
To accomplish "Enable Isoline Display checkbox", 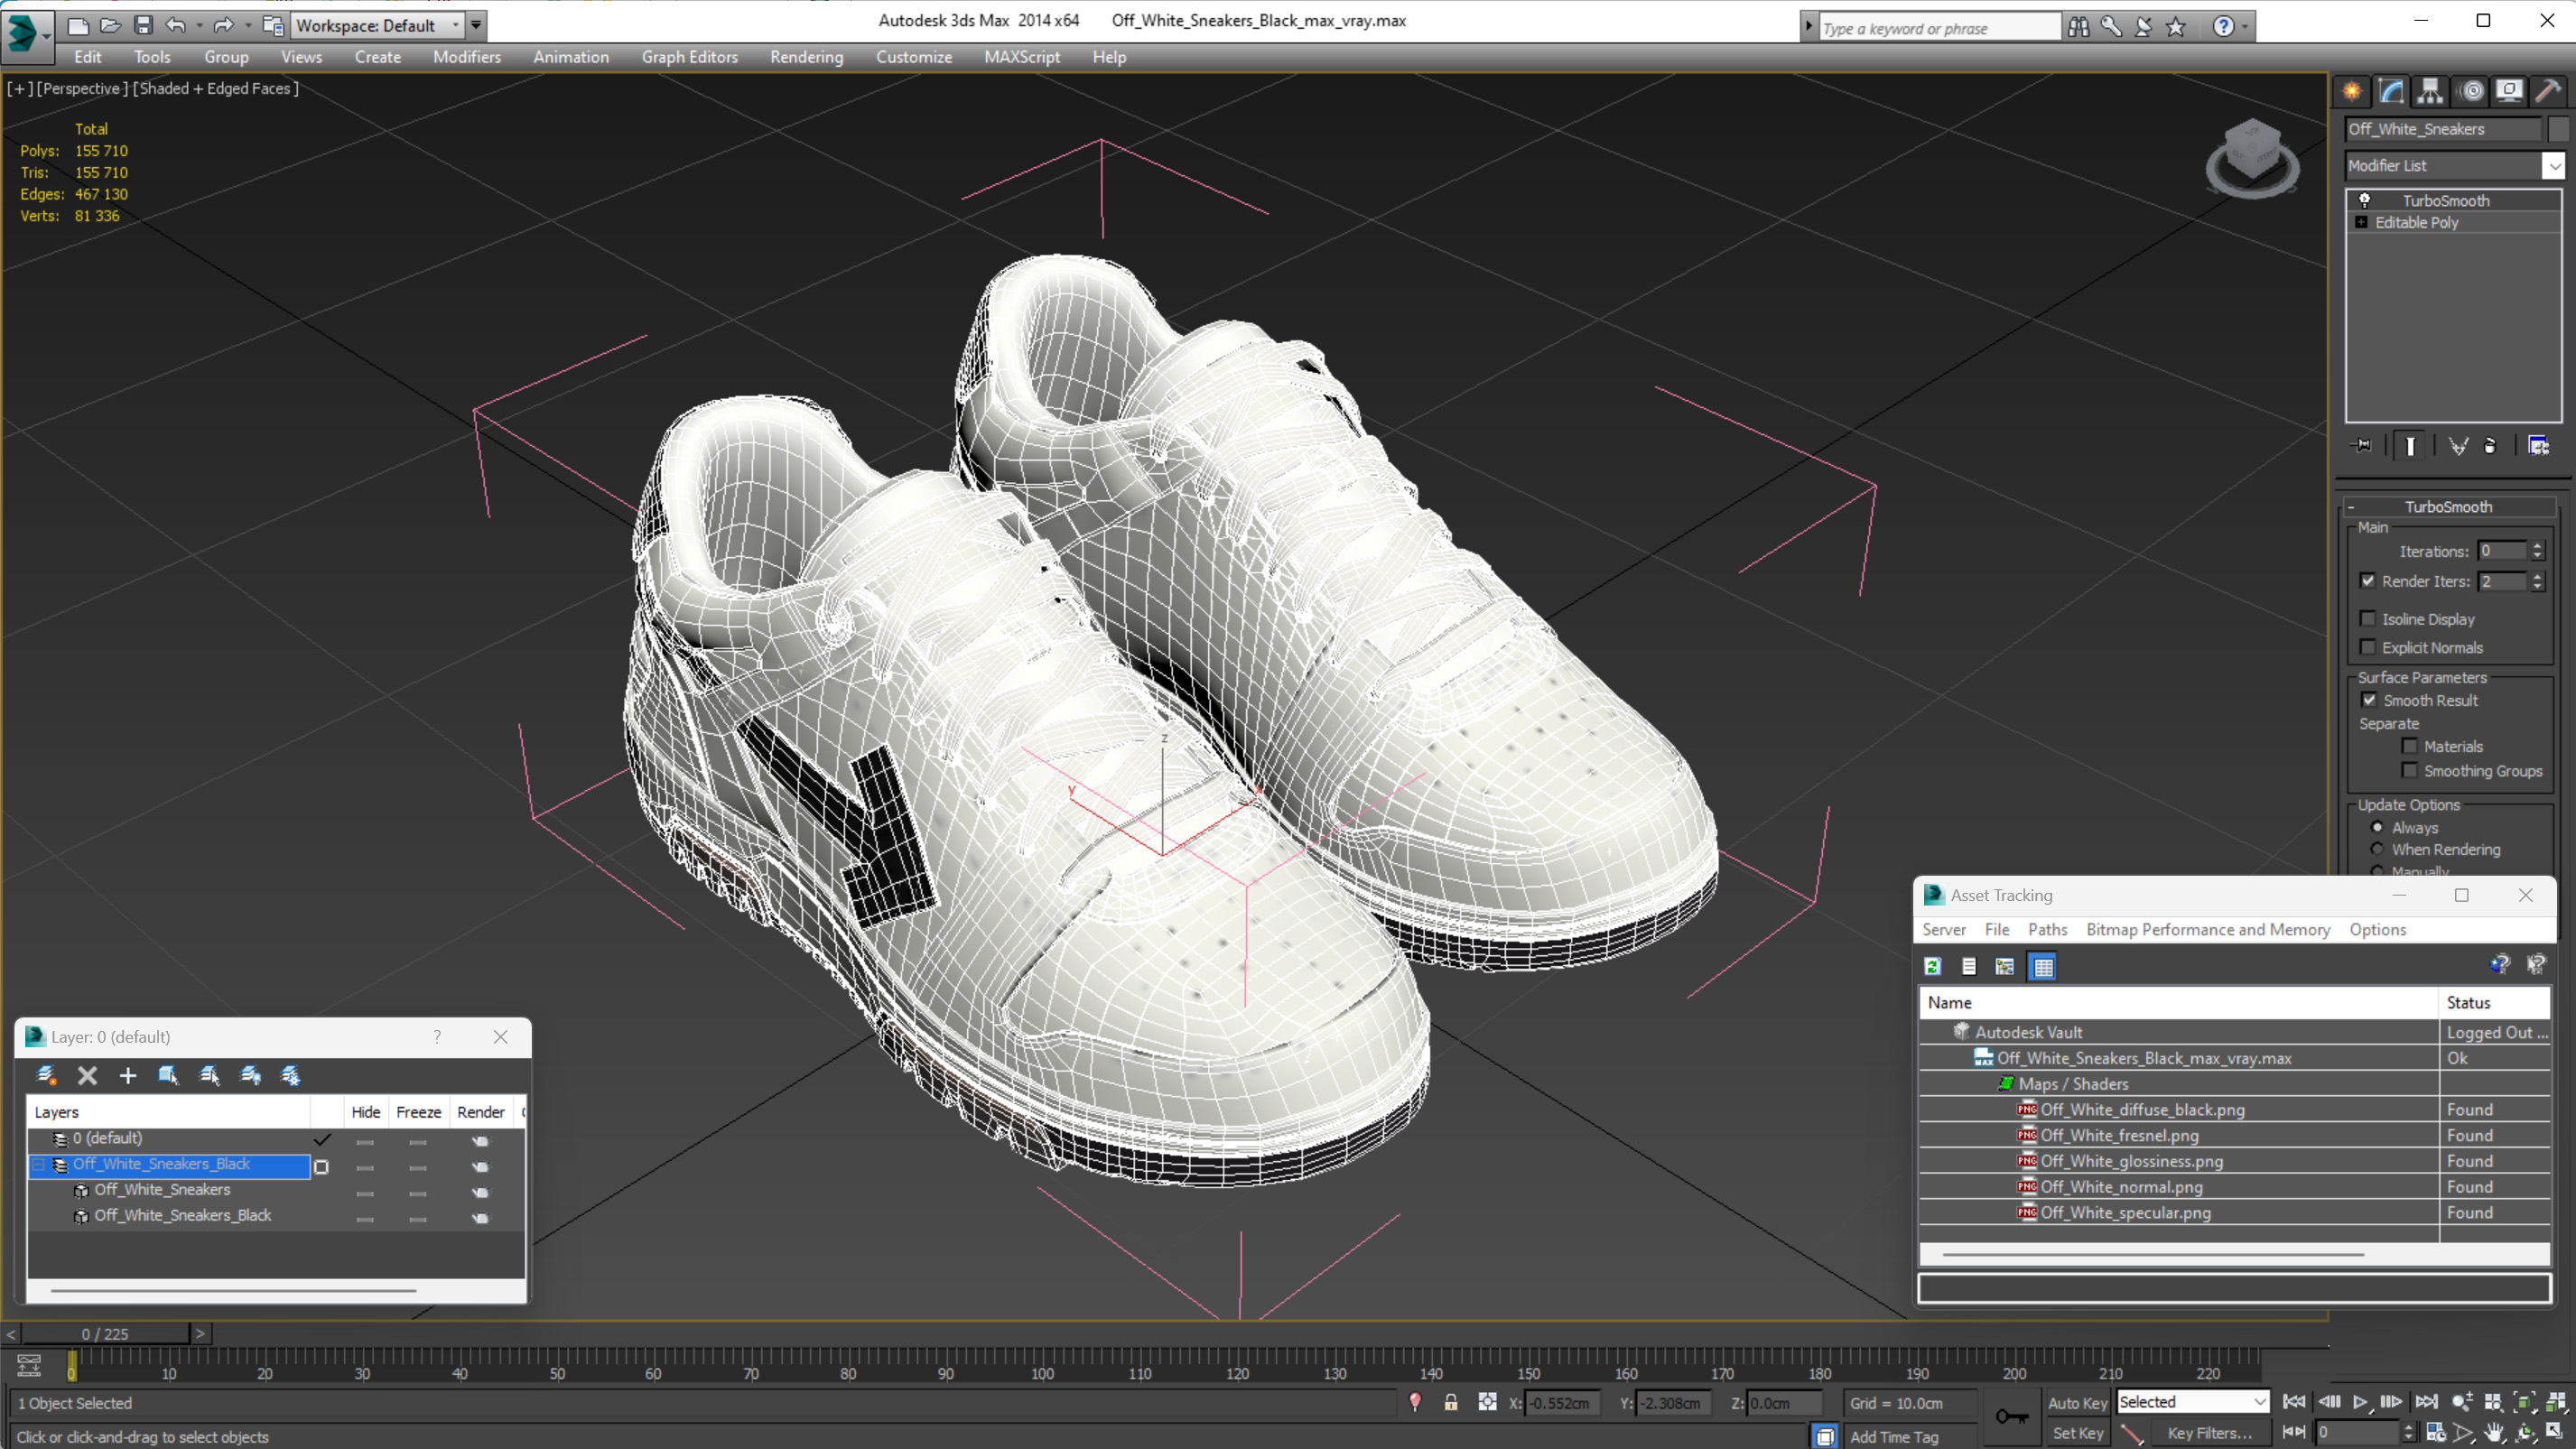I will 2368,618.
